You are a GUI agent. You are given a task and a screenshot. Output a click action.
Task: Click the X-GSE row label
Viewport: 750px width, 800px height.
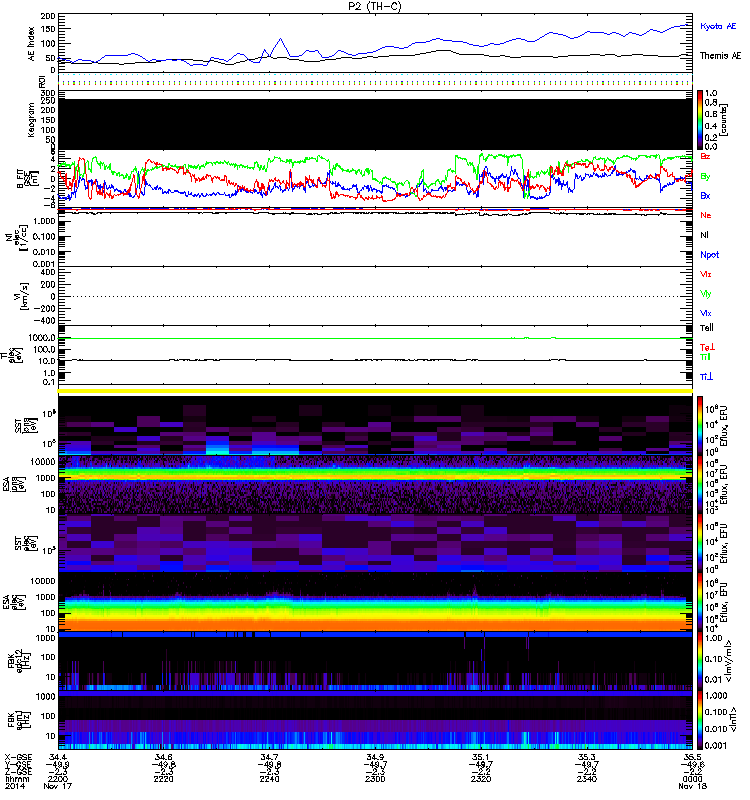18,757
